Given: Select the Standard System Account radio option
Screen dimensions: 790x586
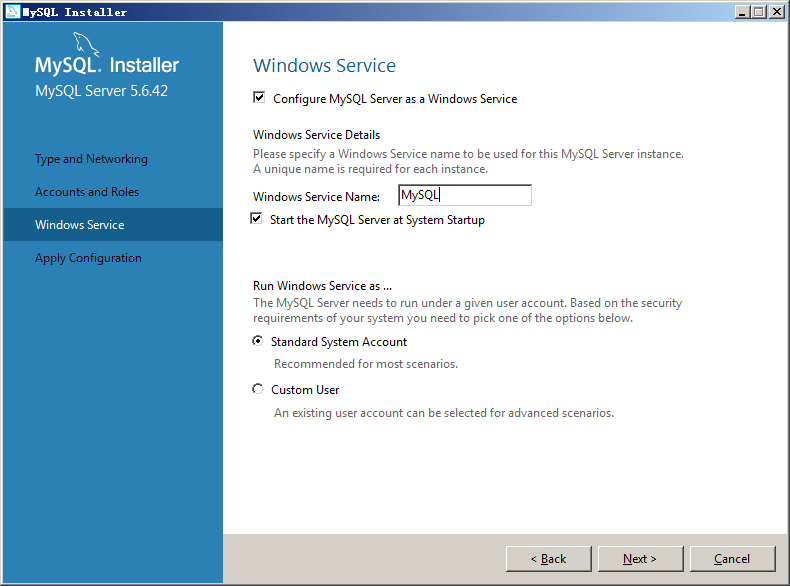Looking at the screenshot, I should click(257, 341).
